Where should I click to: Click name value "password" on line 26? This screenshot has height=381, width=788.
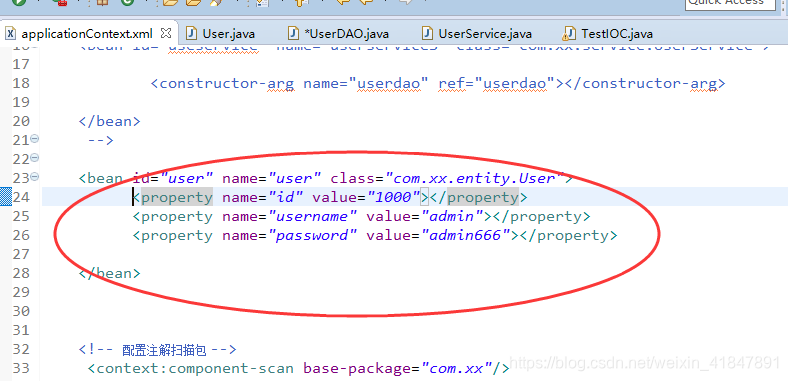tap(313, 235)
